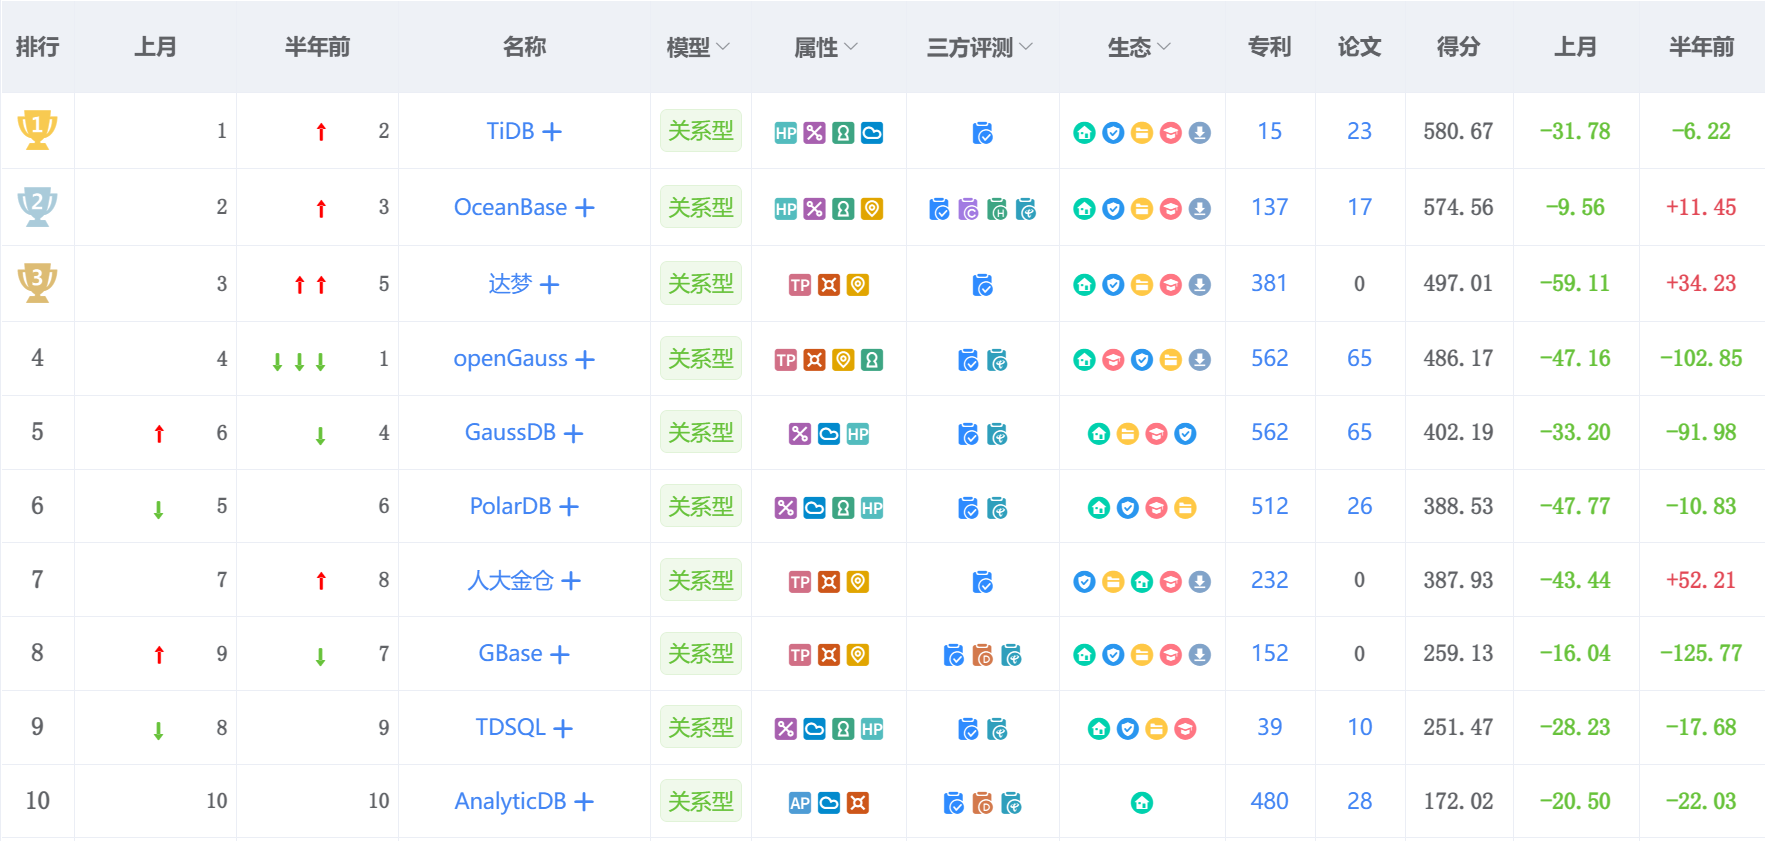
Task: Click the yellow pin icon in 人大金仓 row
Action: 858,582
